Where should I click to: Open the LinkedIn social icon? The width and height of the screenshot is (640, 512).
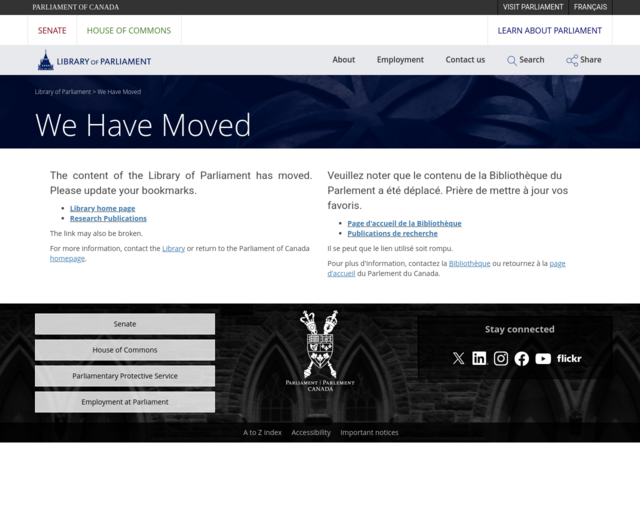[x=480, y=358]
